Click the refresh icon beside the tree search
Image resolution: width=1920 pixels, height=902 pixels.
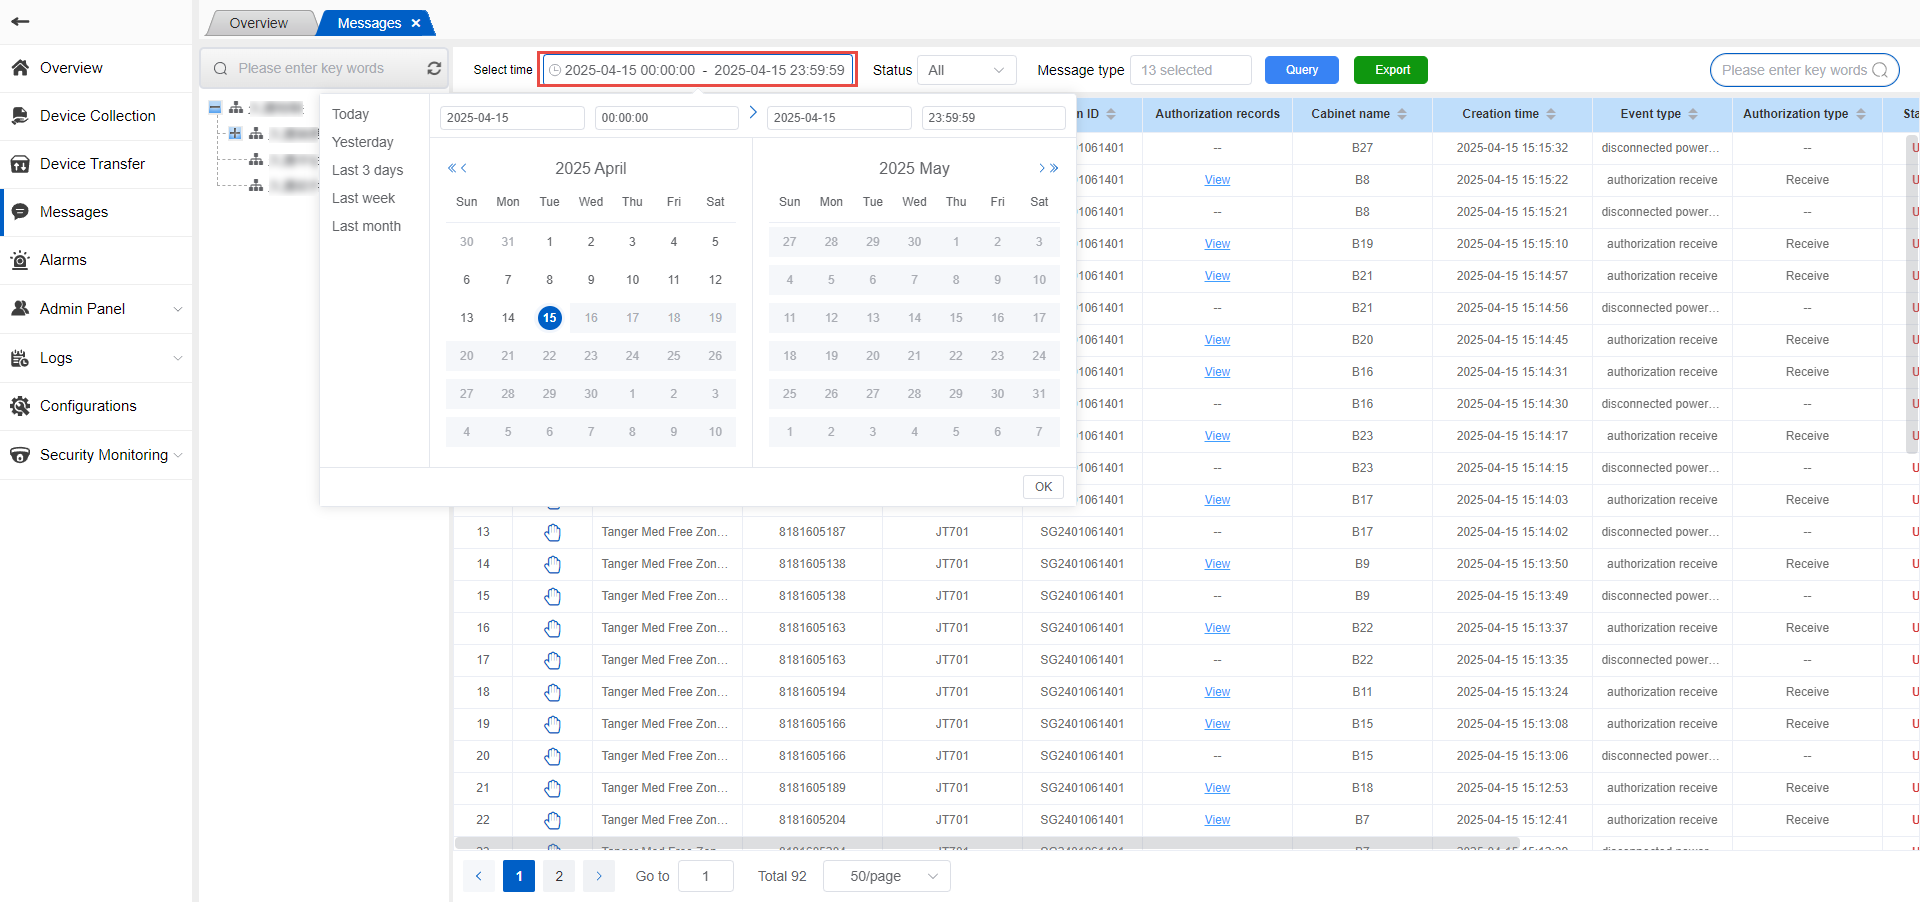click(434, 68)
